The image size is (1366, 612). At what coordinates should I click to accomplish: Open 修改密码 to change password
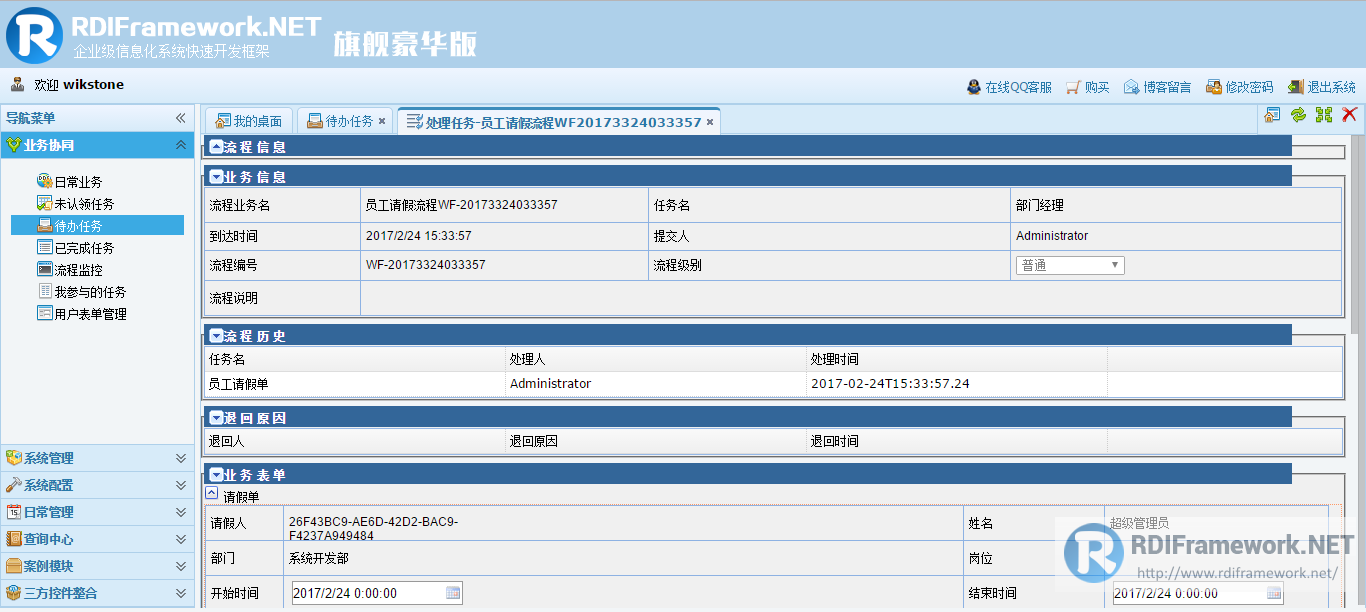click(1239, 87)
